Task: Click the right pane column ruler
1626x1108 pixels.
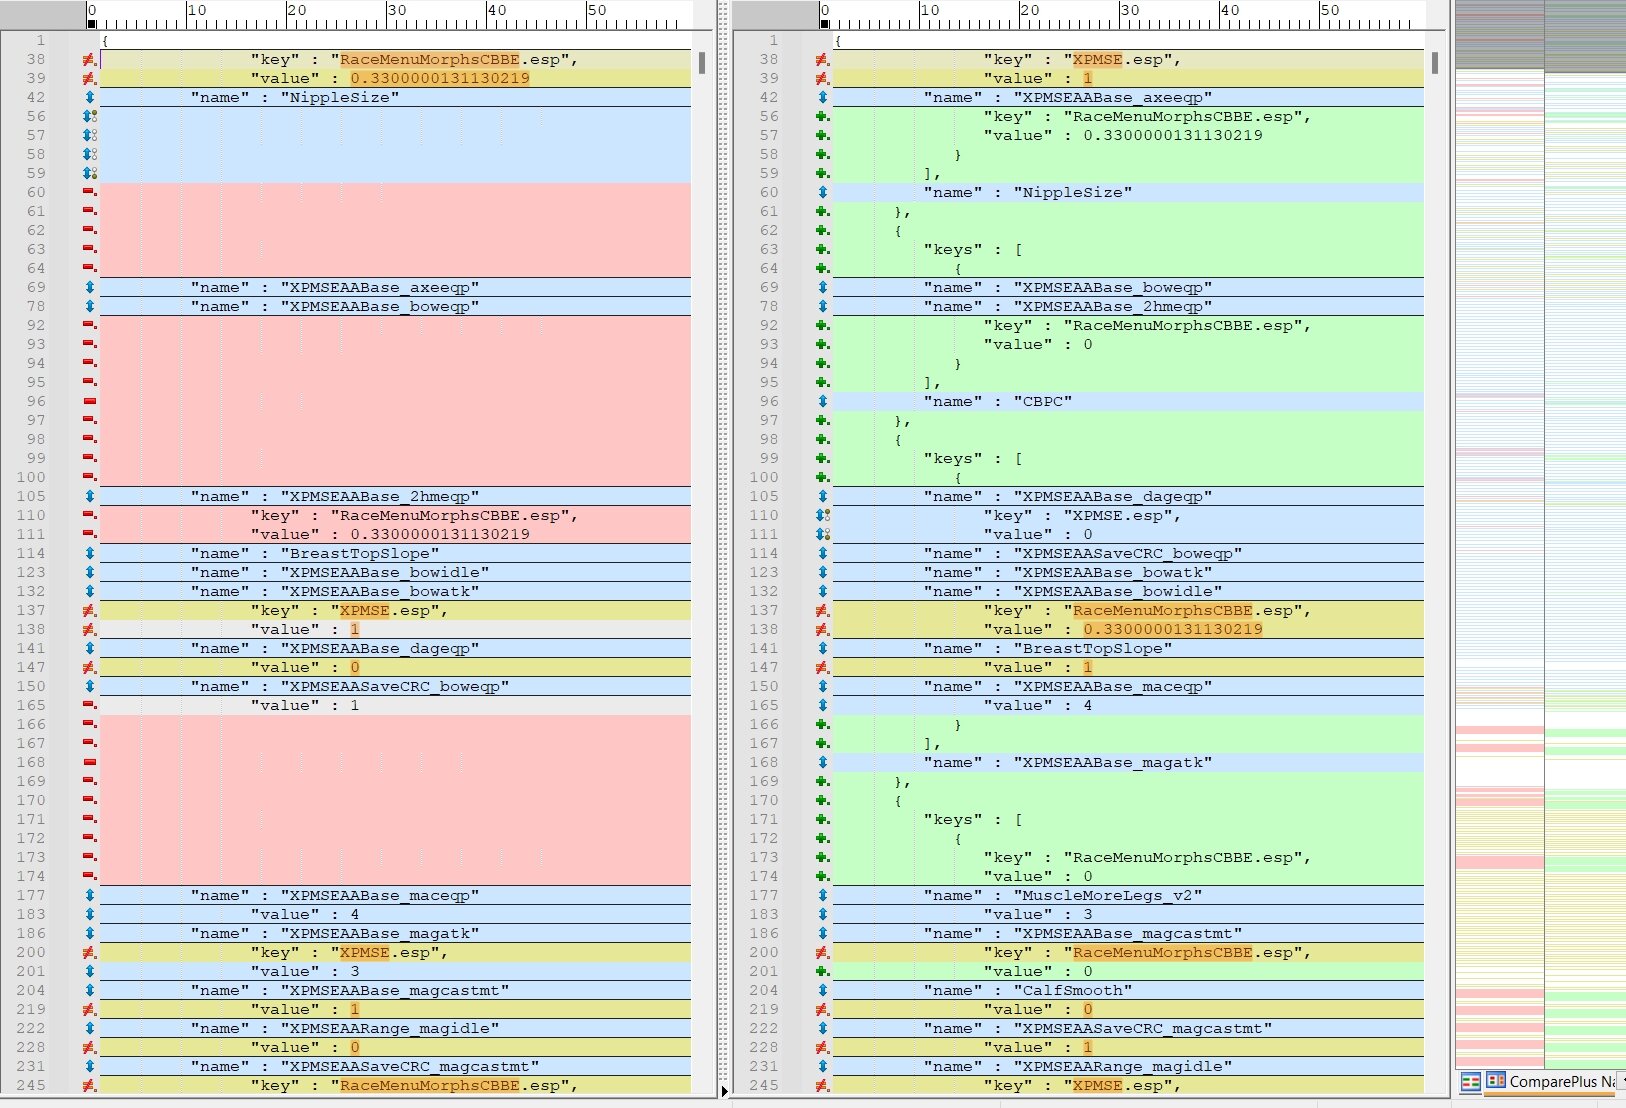Action: tap(1121, 15)
